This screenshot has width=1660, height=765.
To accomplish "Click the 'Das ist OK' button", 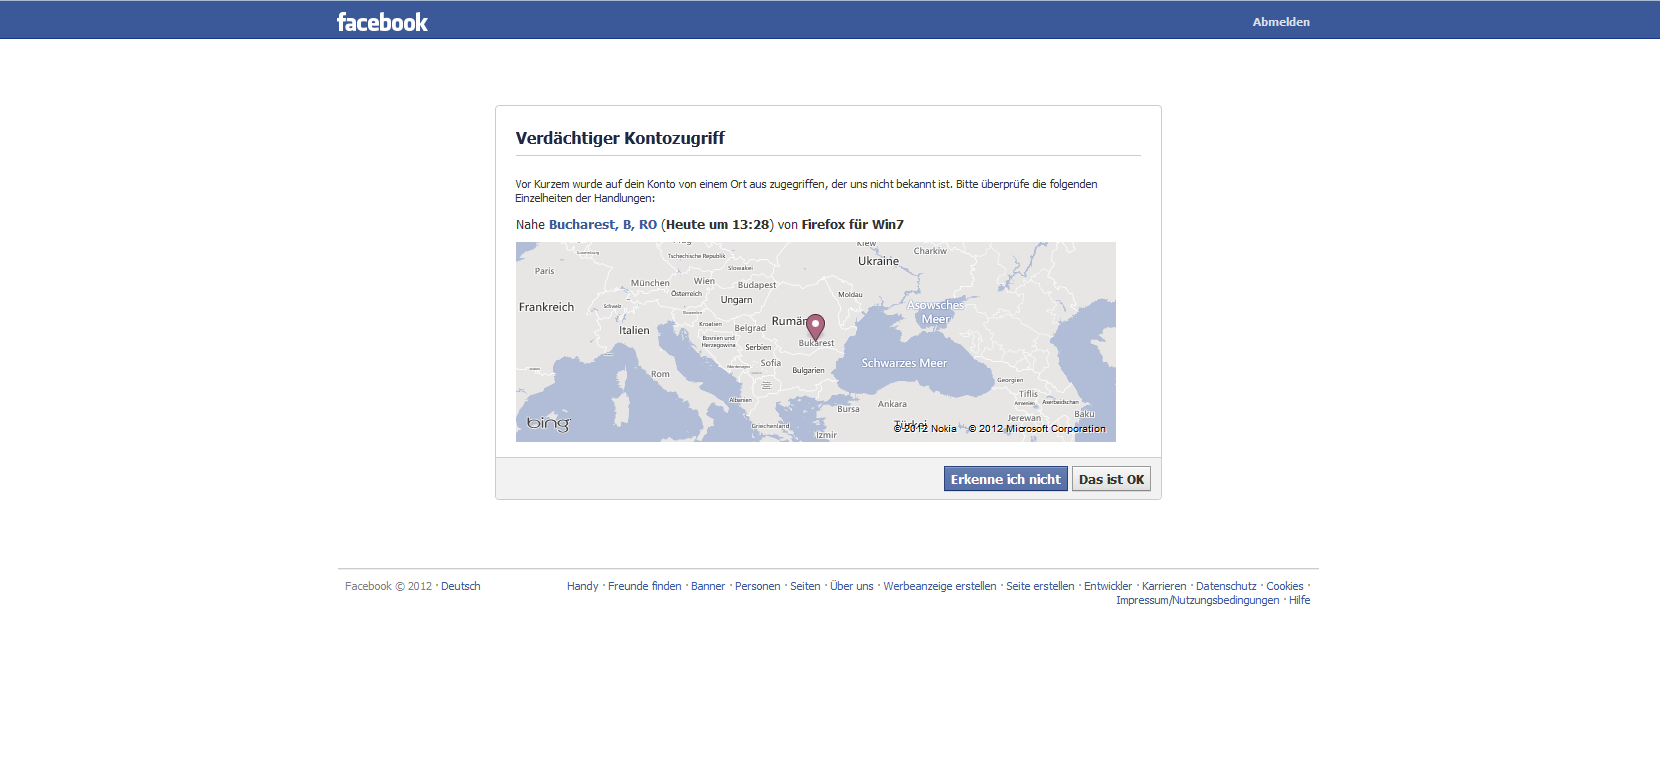I will (x=1111, y=479).
